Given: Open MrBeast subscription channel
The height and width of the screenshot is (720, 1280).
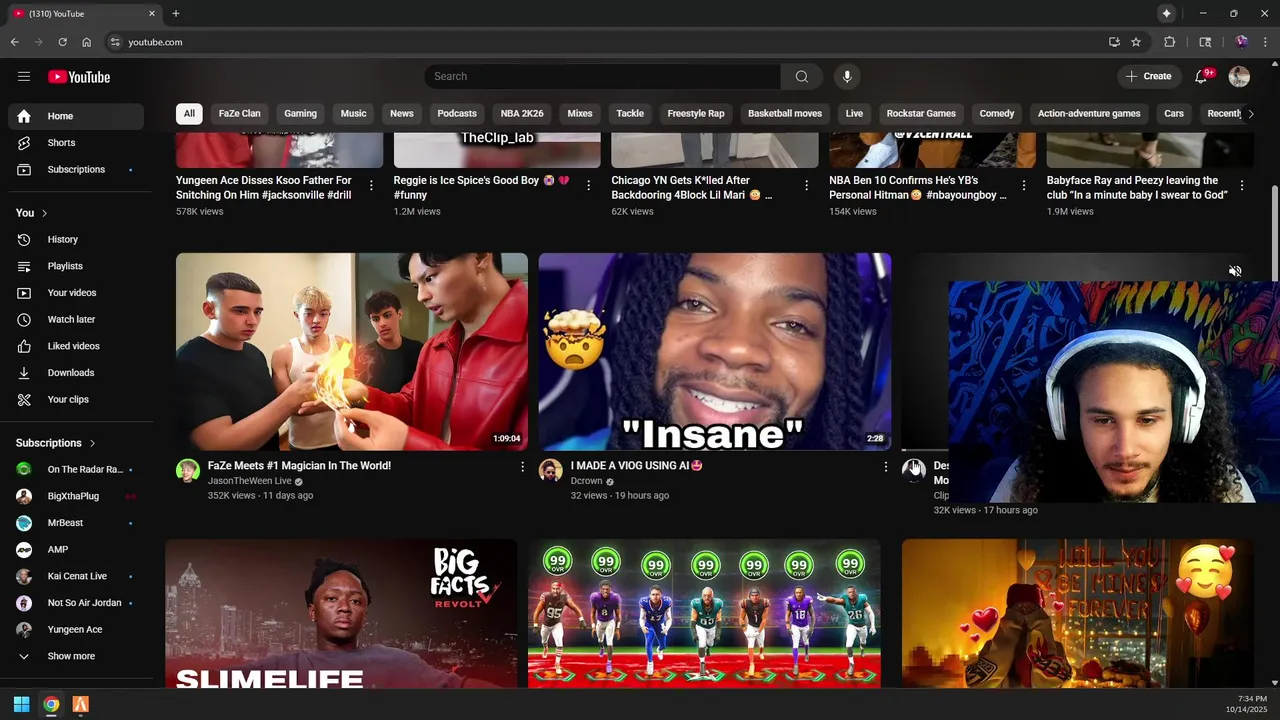Looking at the screenshot, I should pos(76,523).
